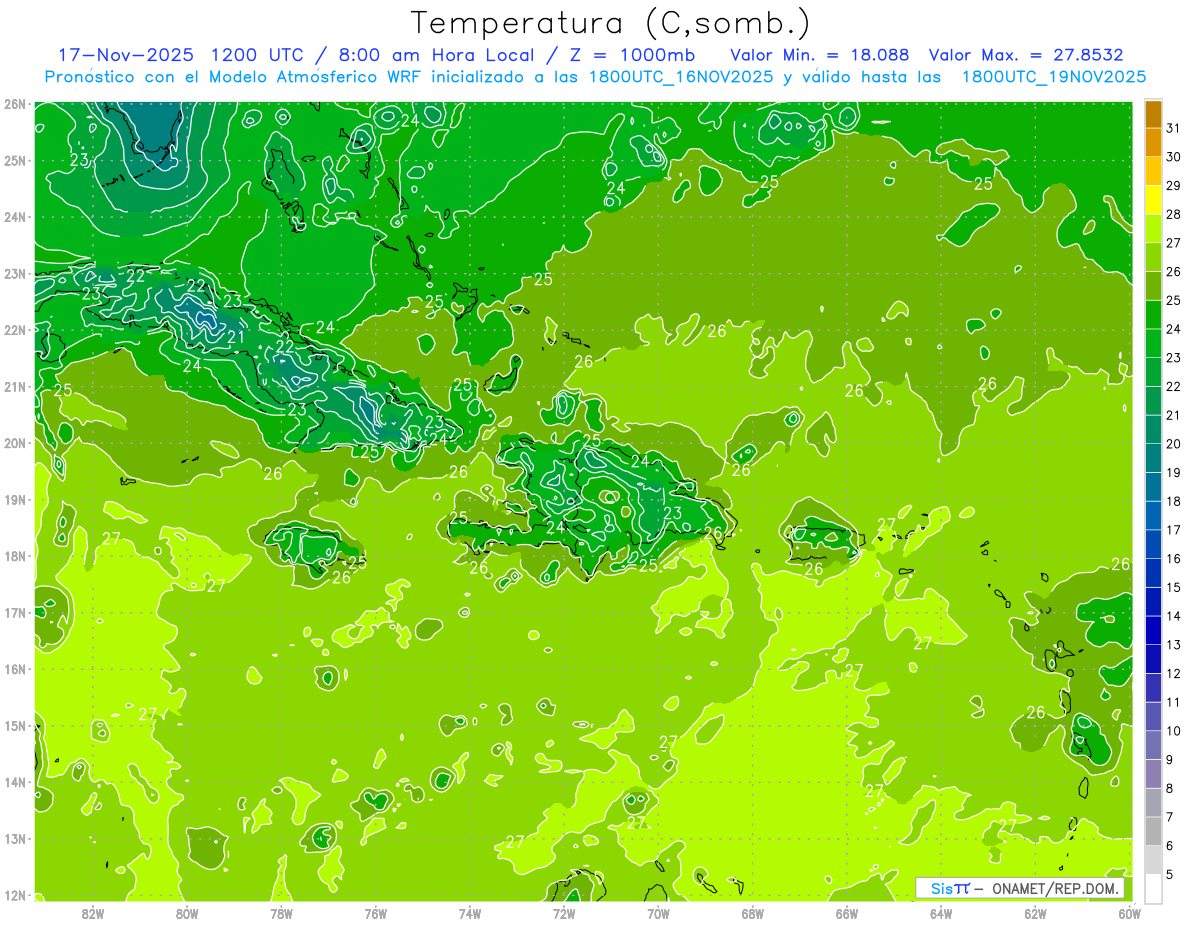Pick the lime legend swatch between 27 and 28
1200x927 pixels.
[1153, 228]
